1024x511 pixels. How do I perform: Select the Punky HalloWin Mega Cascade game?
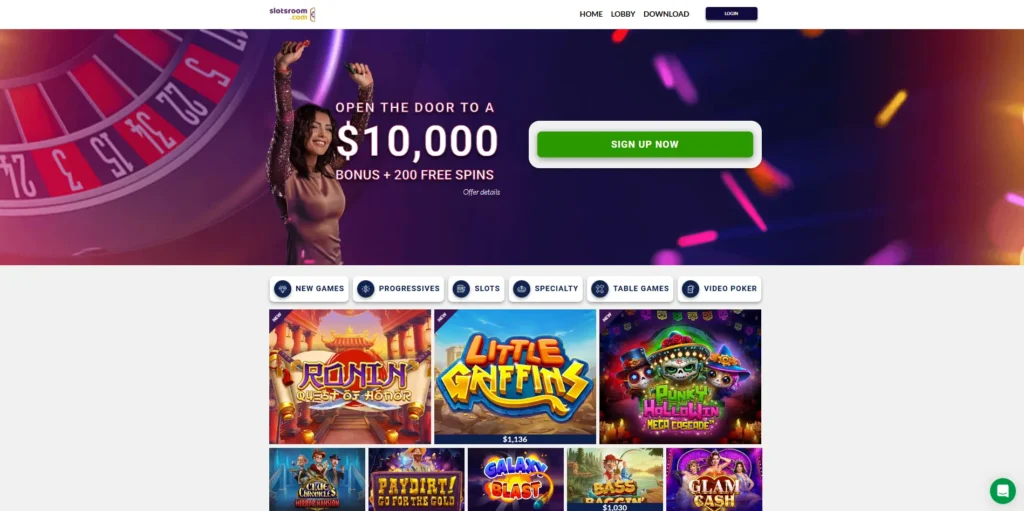(680, 376)
